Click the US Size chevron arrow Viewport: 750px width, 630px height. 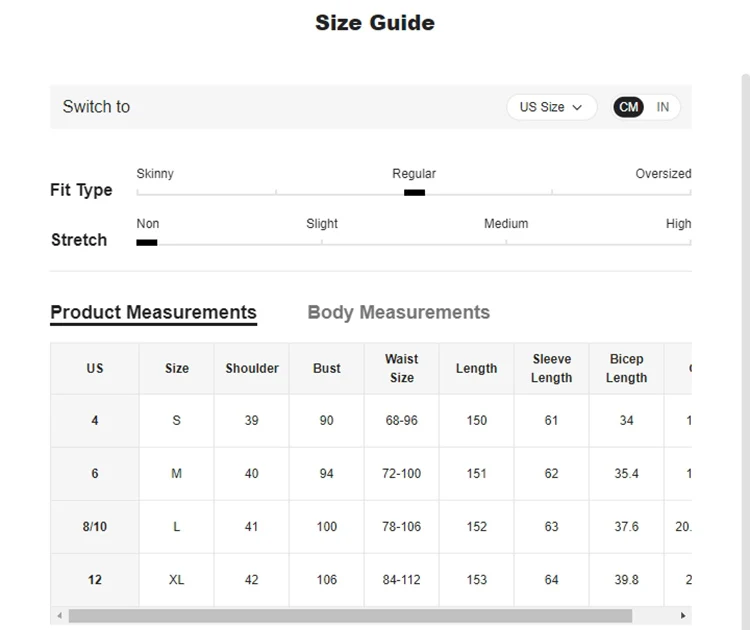pyautogui.click(x=577, y=107)
